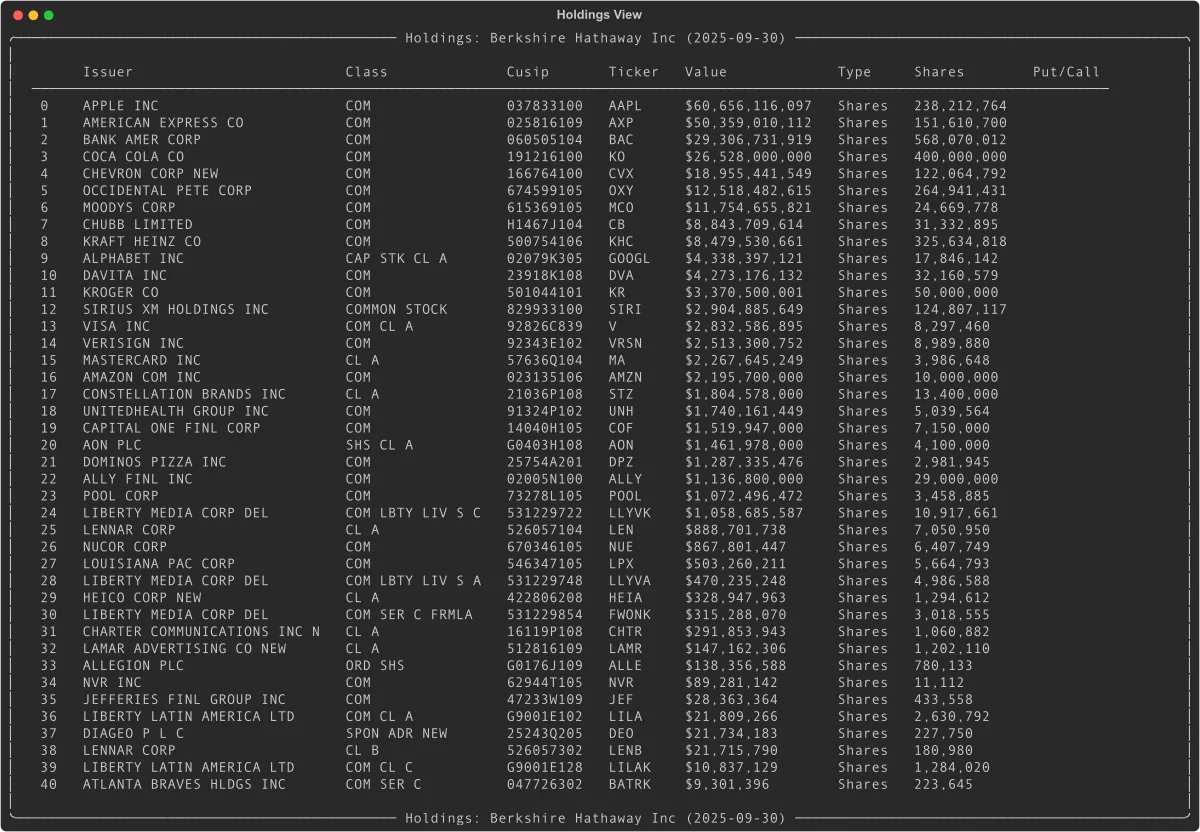Select CHARTER COMMUNICATIONS INC N issuer cell
Screen dimensions: 1200x832
[x=201, y=633]
